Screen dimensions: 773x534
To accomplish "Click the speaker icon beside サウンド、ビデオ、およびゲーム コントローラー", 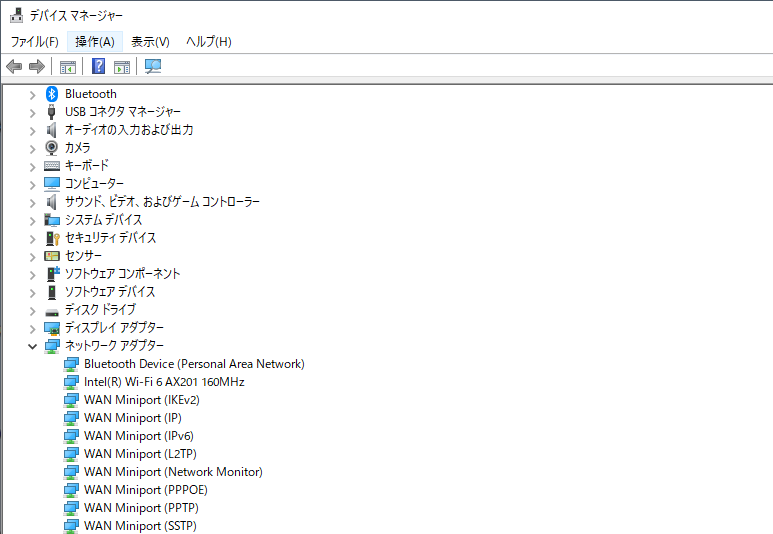I will [51, 202].
